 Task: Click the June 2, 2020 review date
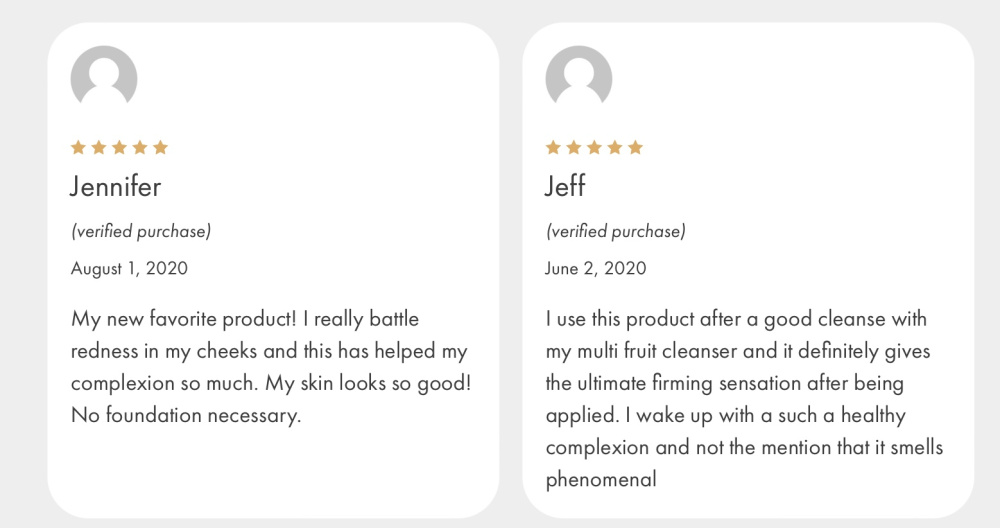click(596, 268)
